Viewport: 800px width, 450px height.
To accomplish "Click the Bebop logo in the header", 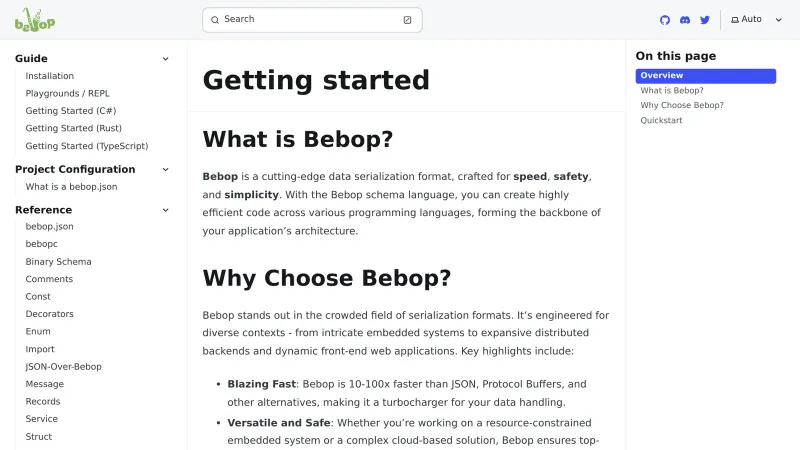I will coord(35,19).
